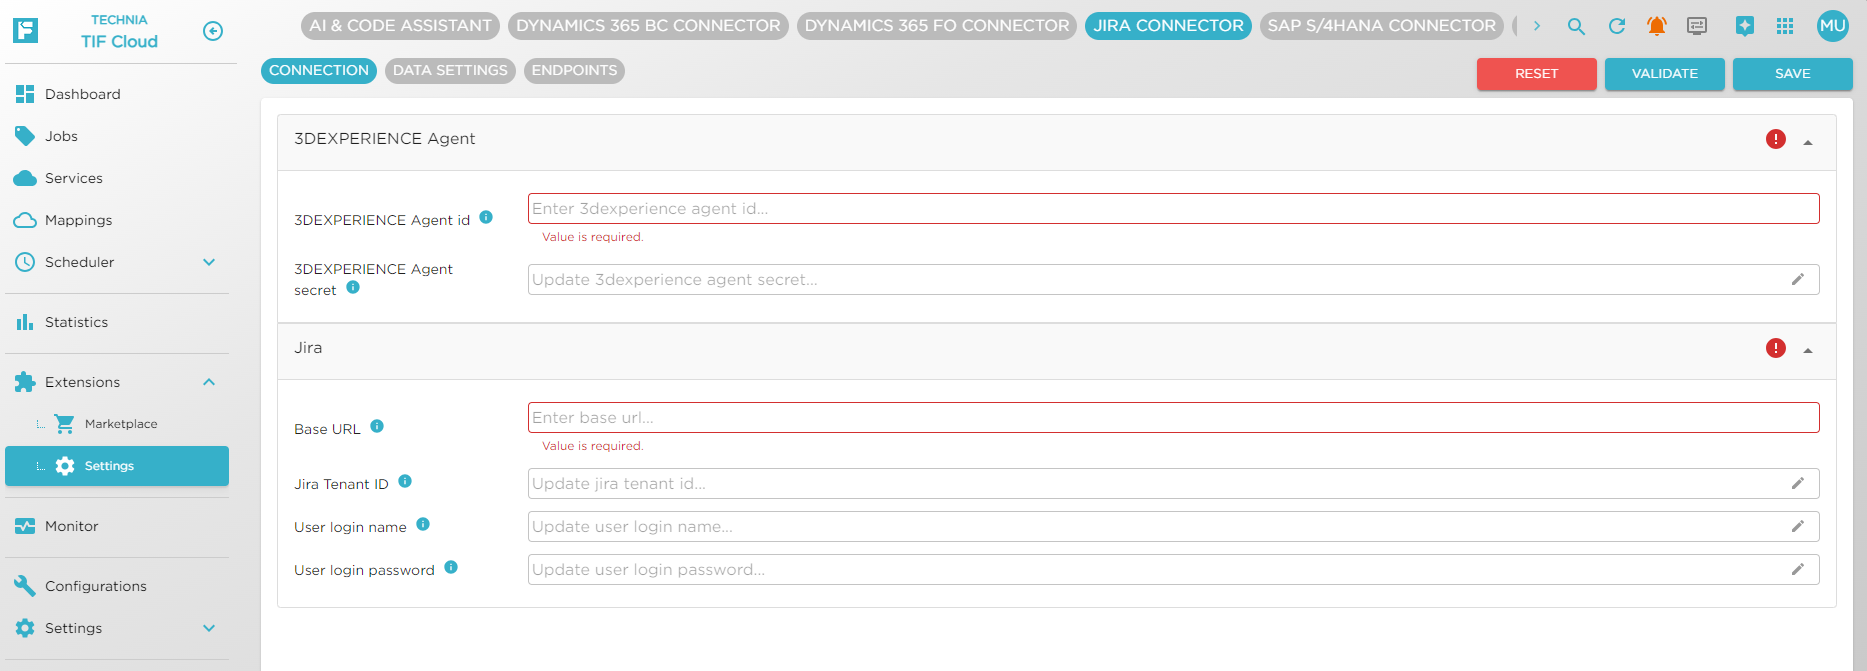Image resolution: width=1867 pixels, height=671 pixels.
Task: Click info icon beside Jira Tenant ID
Action: (x=405, y=481)
